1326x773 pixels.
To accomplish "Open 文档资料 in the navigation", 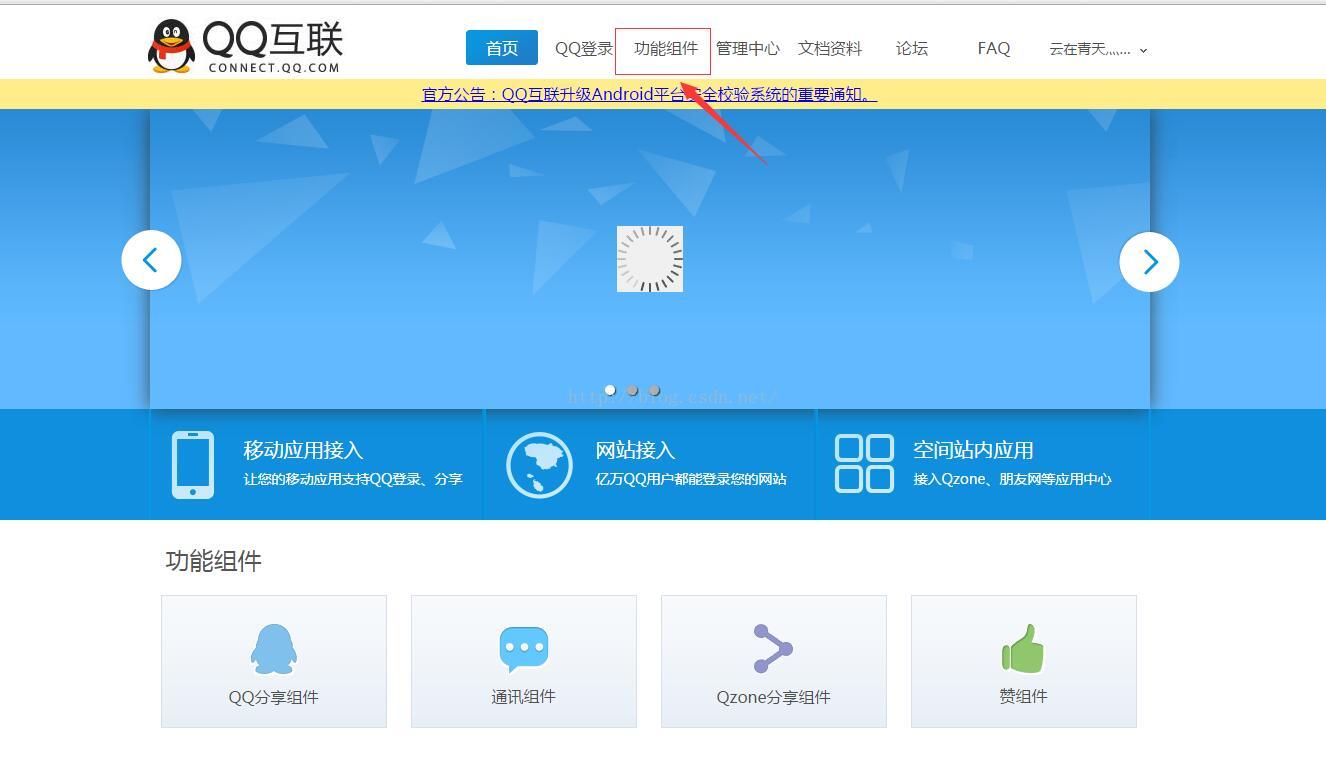I will pyautogui.click(x=830, y=48).
